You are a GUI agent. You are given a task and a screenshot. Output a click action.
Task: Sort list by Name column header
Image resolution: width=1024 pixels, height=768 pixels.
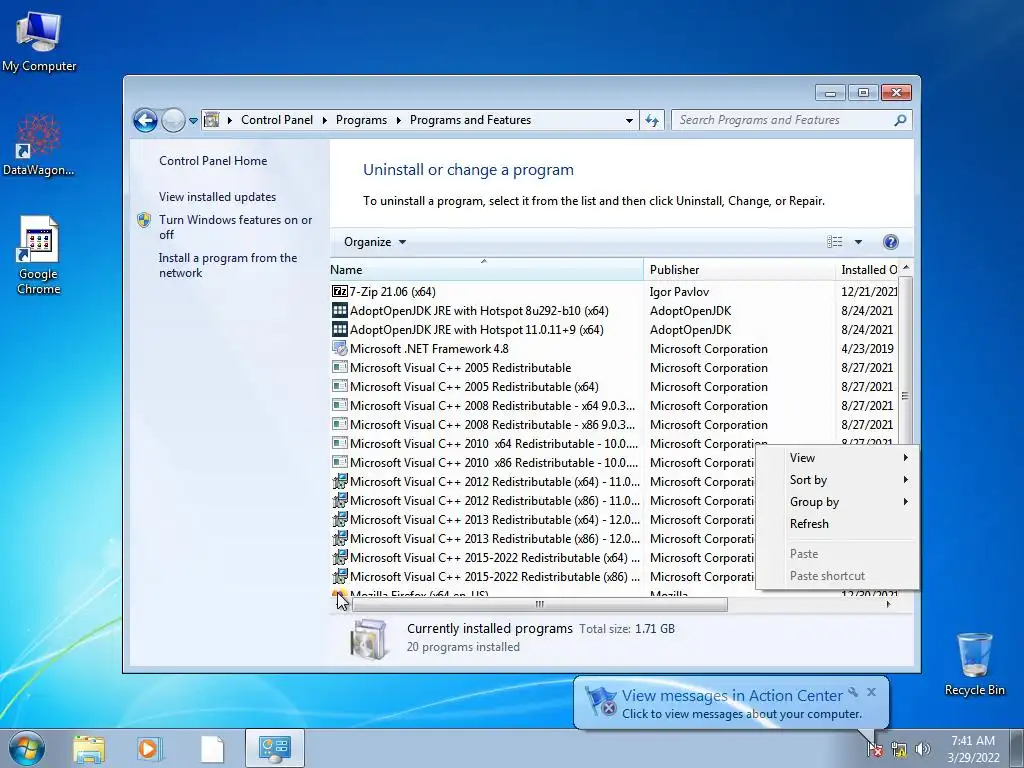[487, 270]
